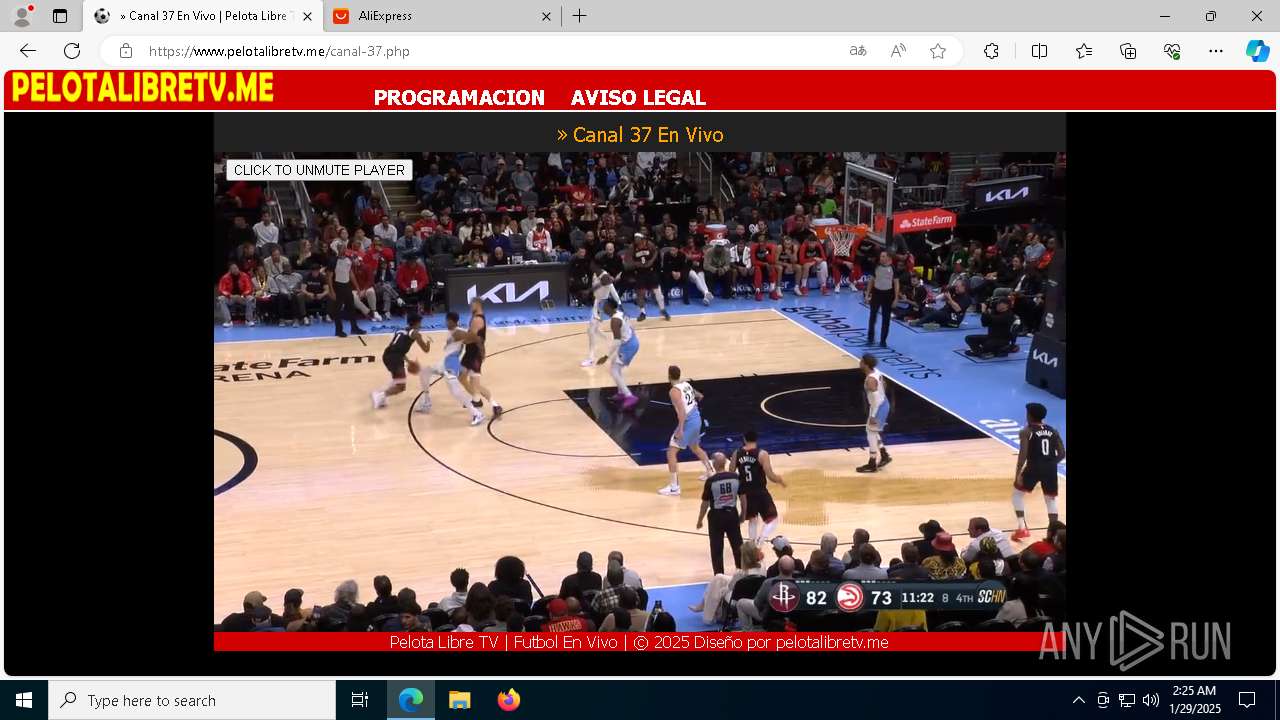
Task: Open the translate page option
Action: [858, 51]
